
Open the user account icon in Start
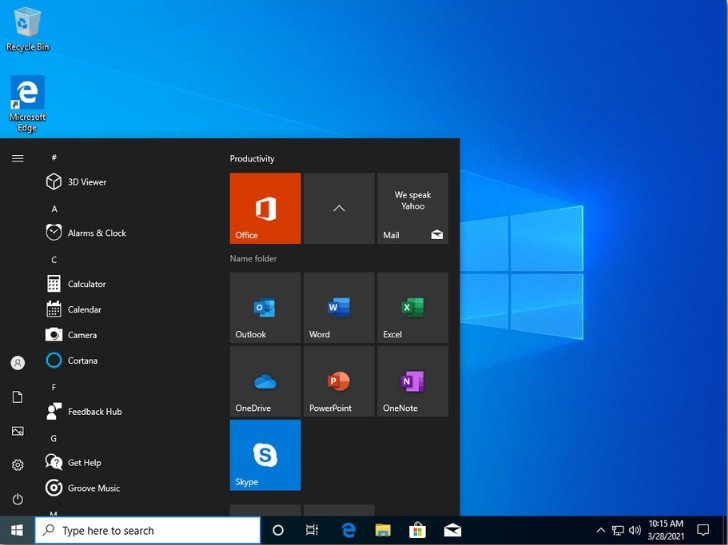tap(18, 363)
